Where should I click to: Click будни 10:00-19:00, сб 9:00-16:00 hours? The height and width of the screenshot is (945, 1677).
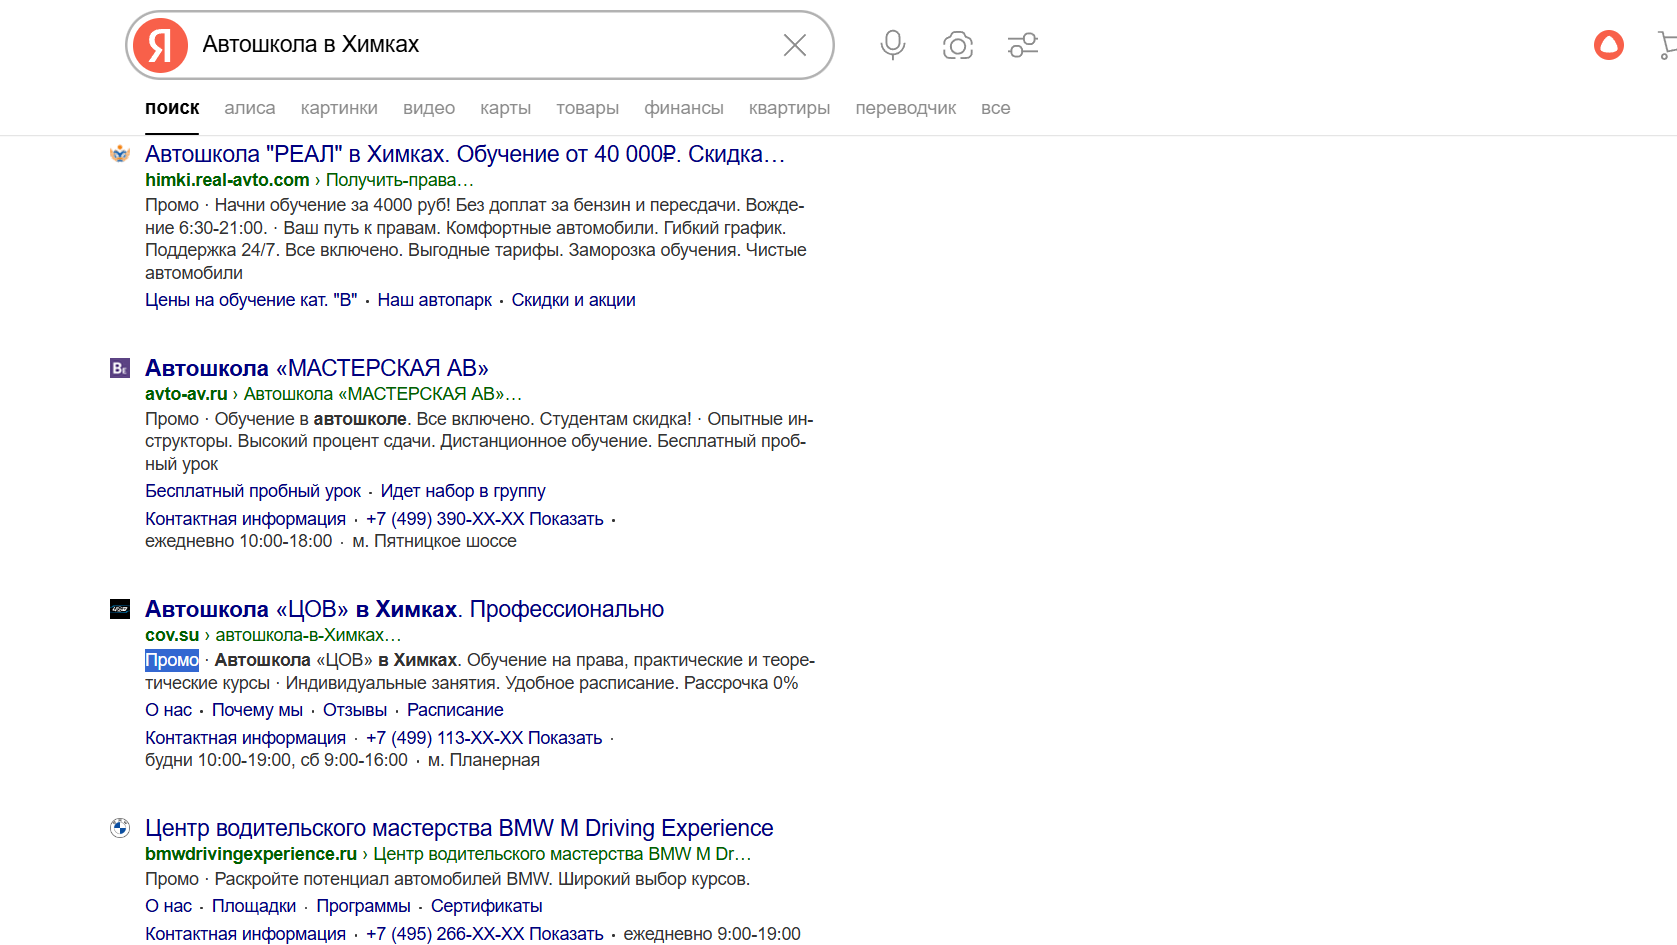tap(276, 760)
